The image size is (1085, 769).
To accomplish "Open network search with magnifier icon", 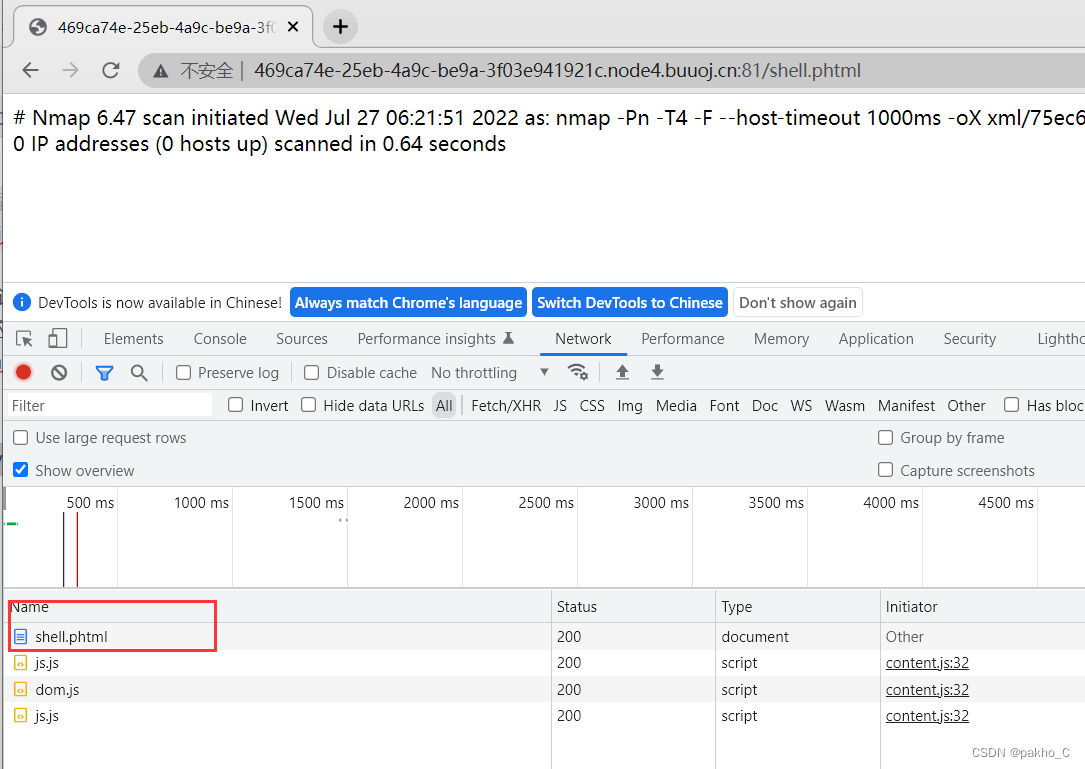I will (139, 373).
